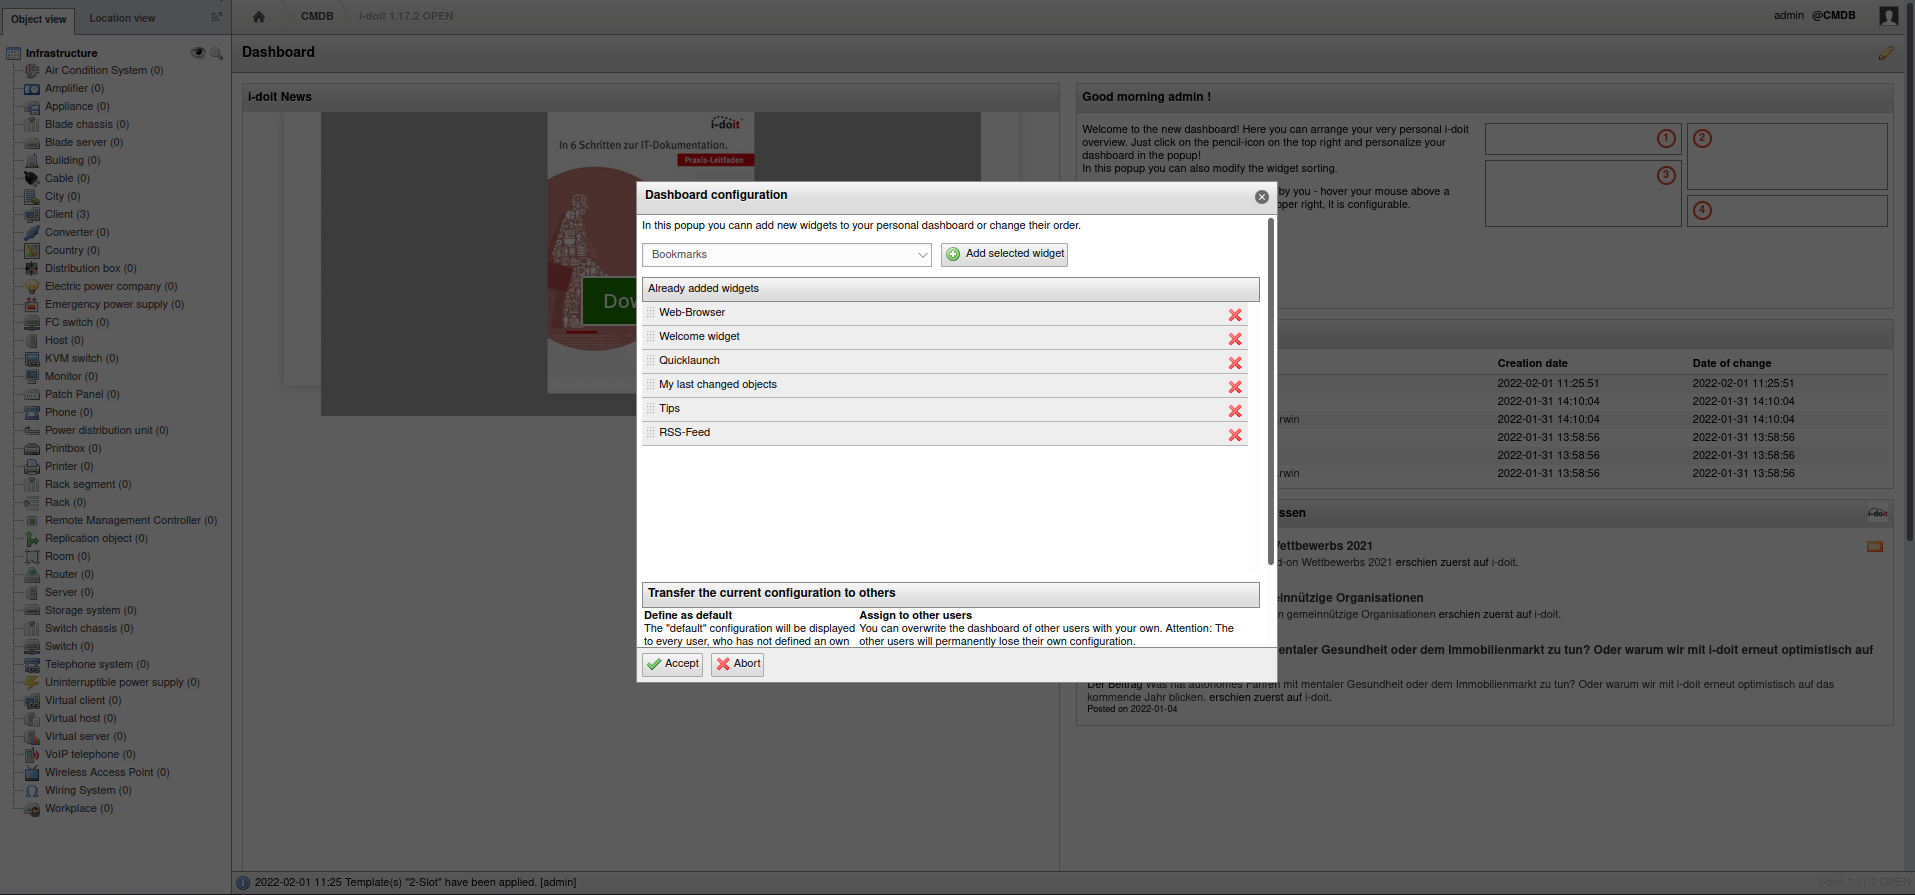The height and width of the screenshot is (895, 1915).
Task: Open the Bookmarks widget dropdown
Action: (x=786, y=255)
